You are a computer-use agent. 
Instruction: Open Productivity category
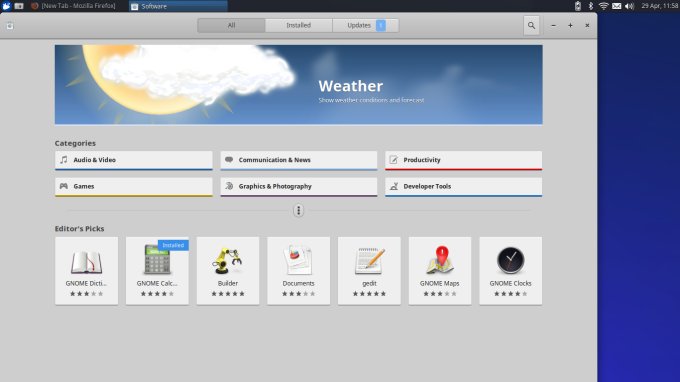(x=464, y=160)
